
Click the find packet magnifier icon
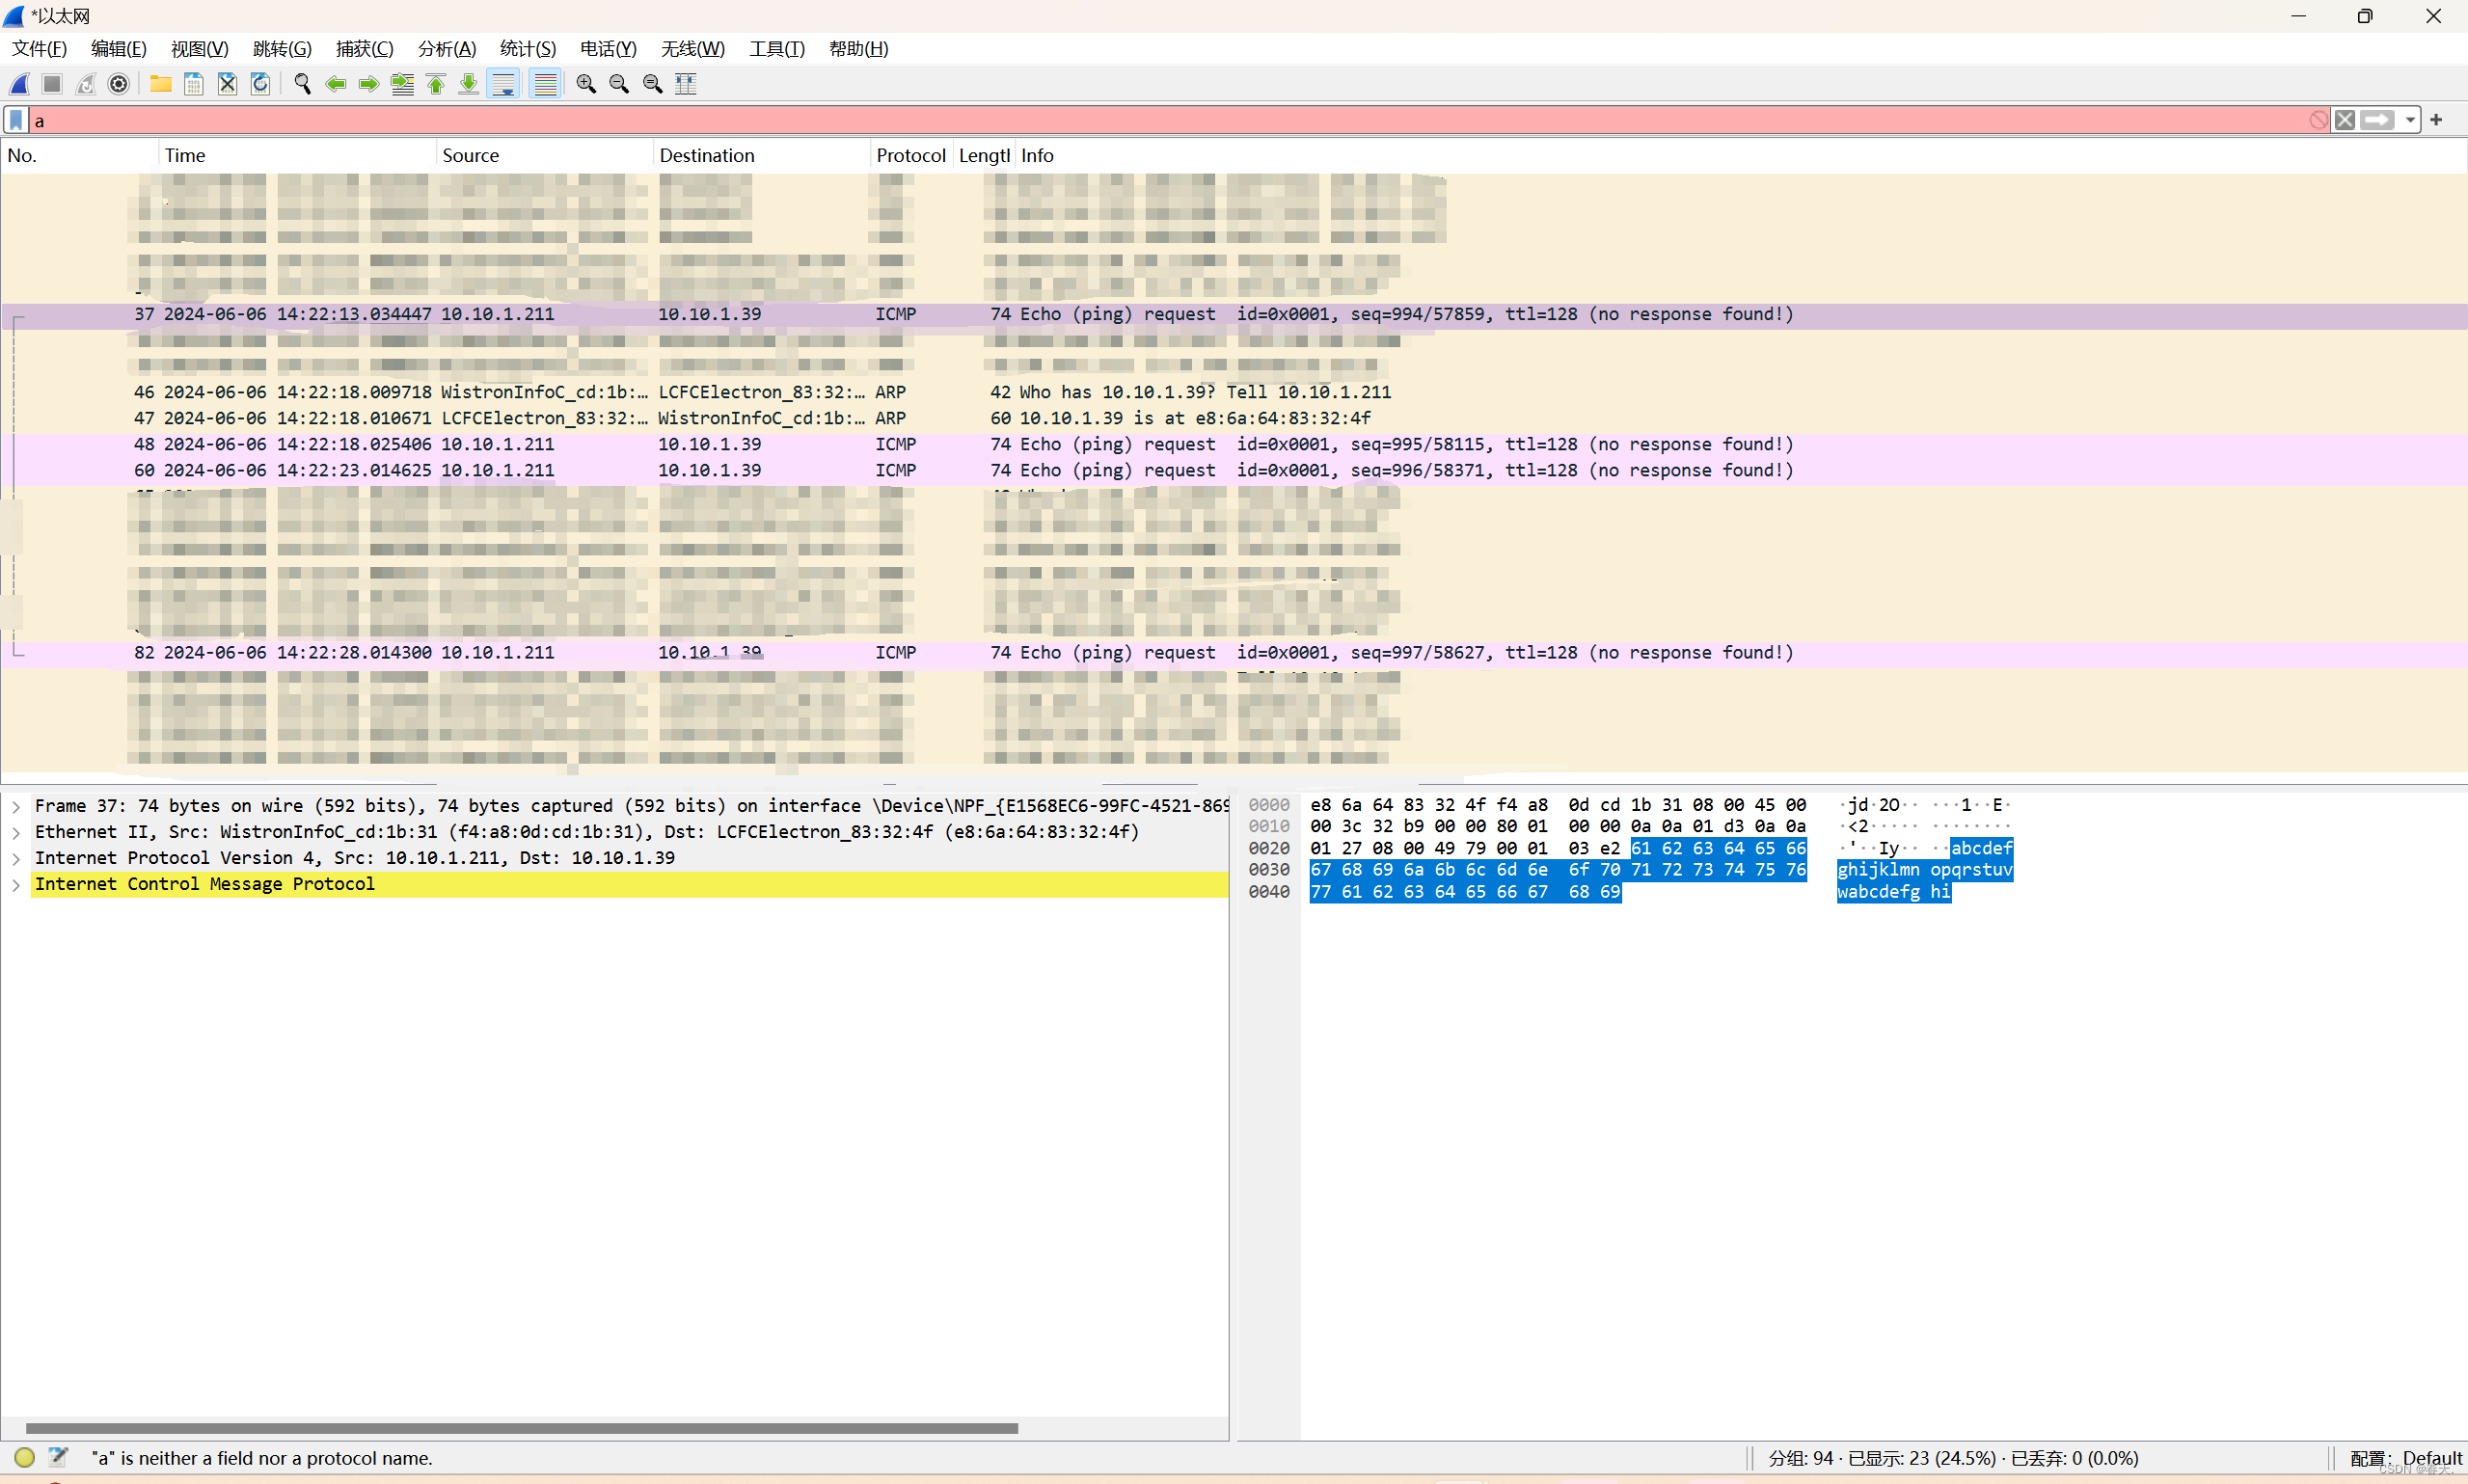302,84
